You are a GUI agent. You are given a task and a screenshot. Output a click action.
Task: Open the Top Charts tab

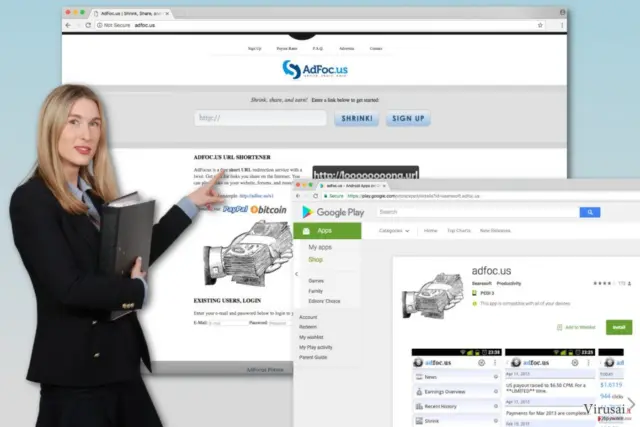click(x=459, y=231)
